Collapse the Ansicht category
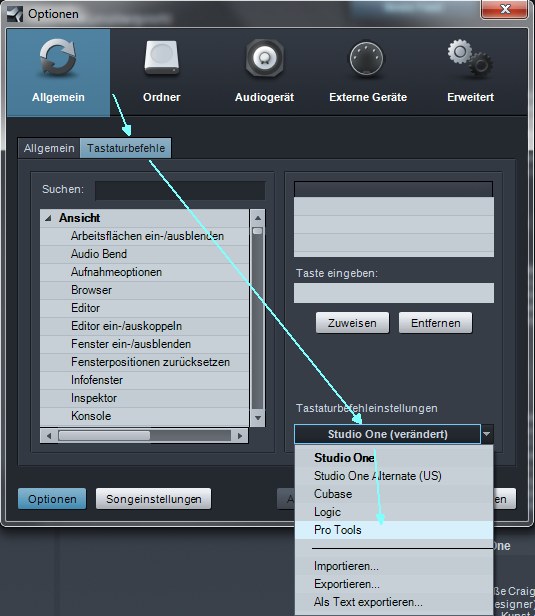Screen dimensions: 535x616 click(x=48, y=218)
